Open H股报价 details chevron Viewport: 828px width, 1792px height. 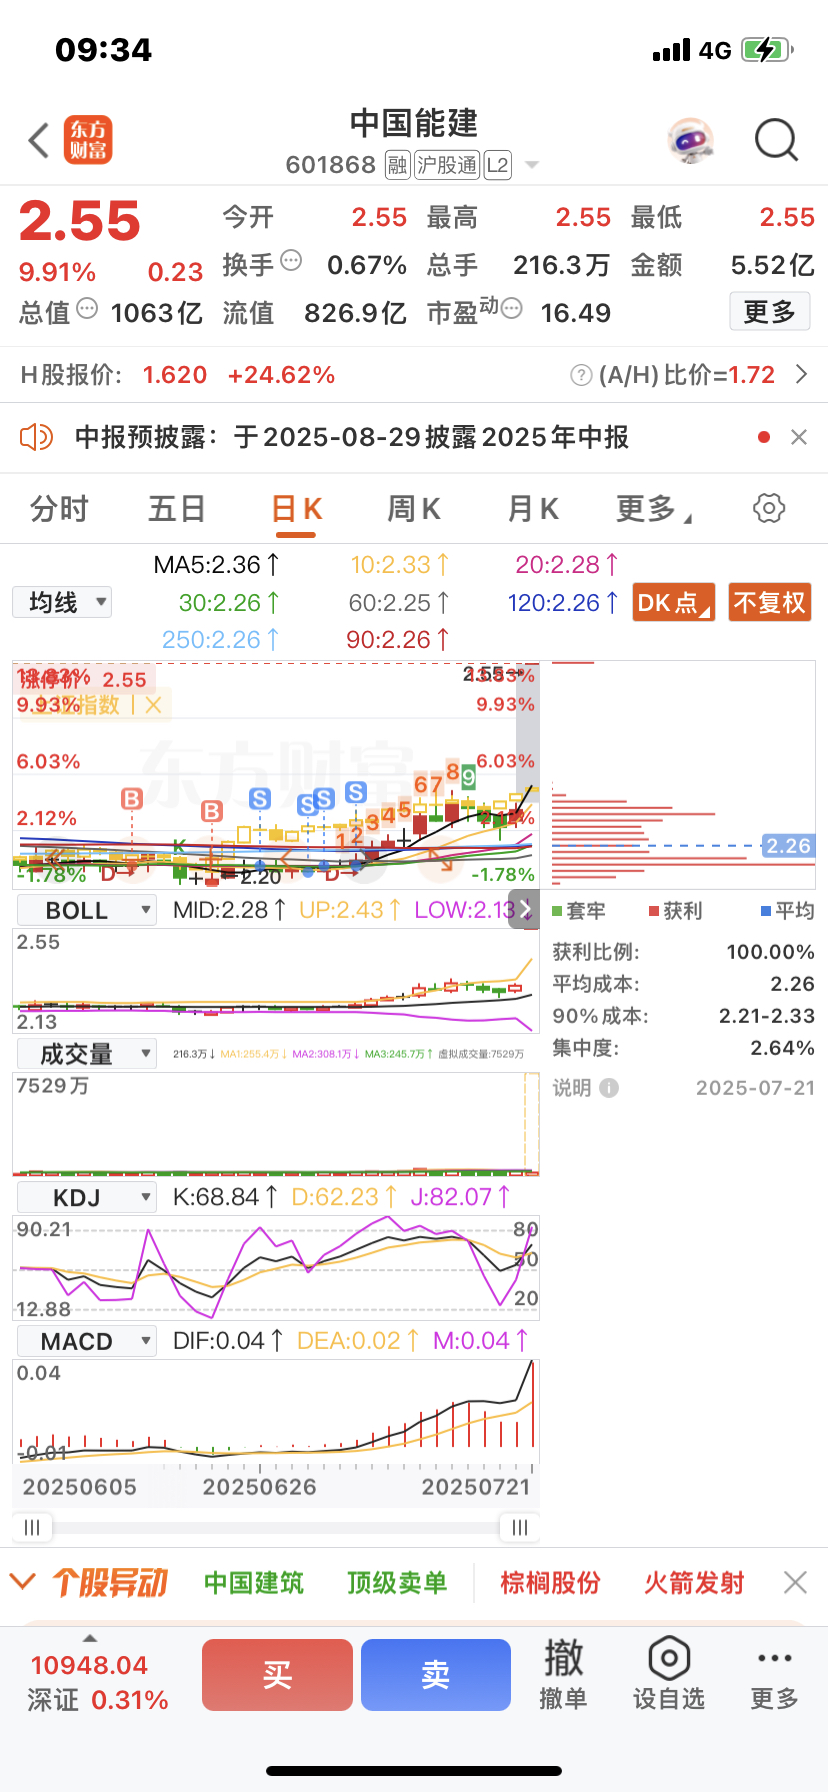point(801,374)
